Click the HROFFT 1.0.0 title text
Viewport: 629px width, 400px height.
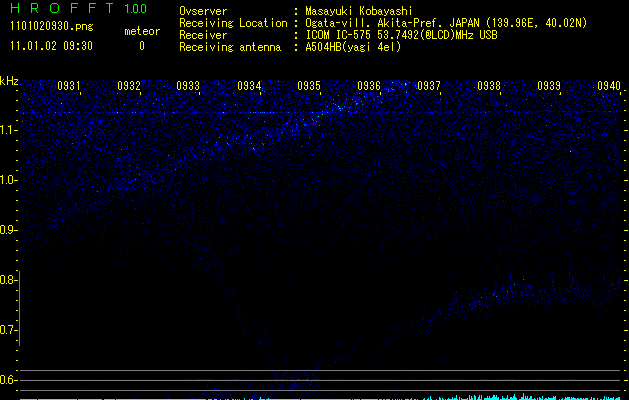[x=79, y=8]
